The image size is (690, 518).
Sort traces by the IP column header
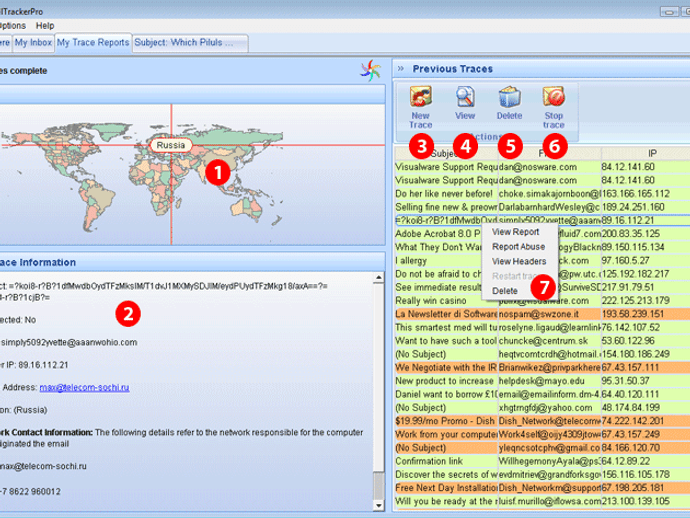click(x=652, y=154)
